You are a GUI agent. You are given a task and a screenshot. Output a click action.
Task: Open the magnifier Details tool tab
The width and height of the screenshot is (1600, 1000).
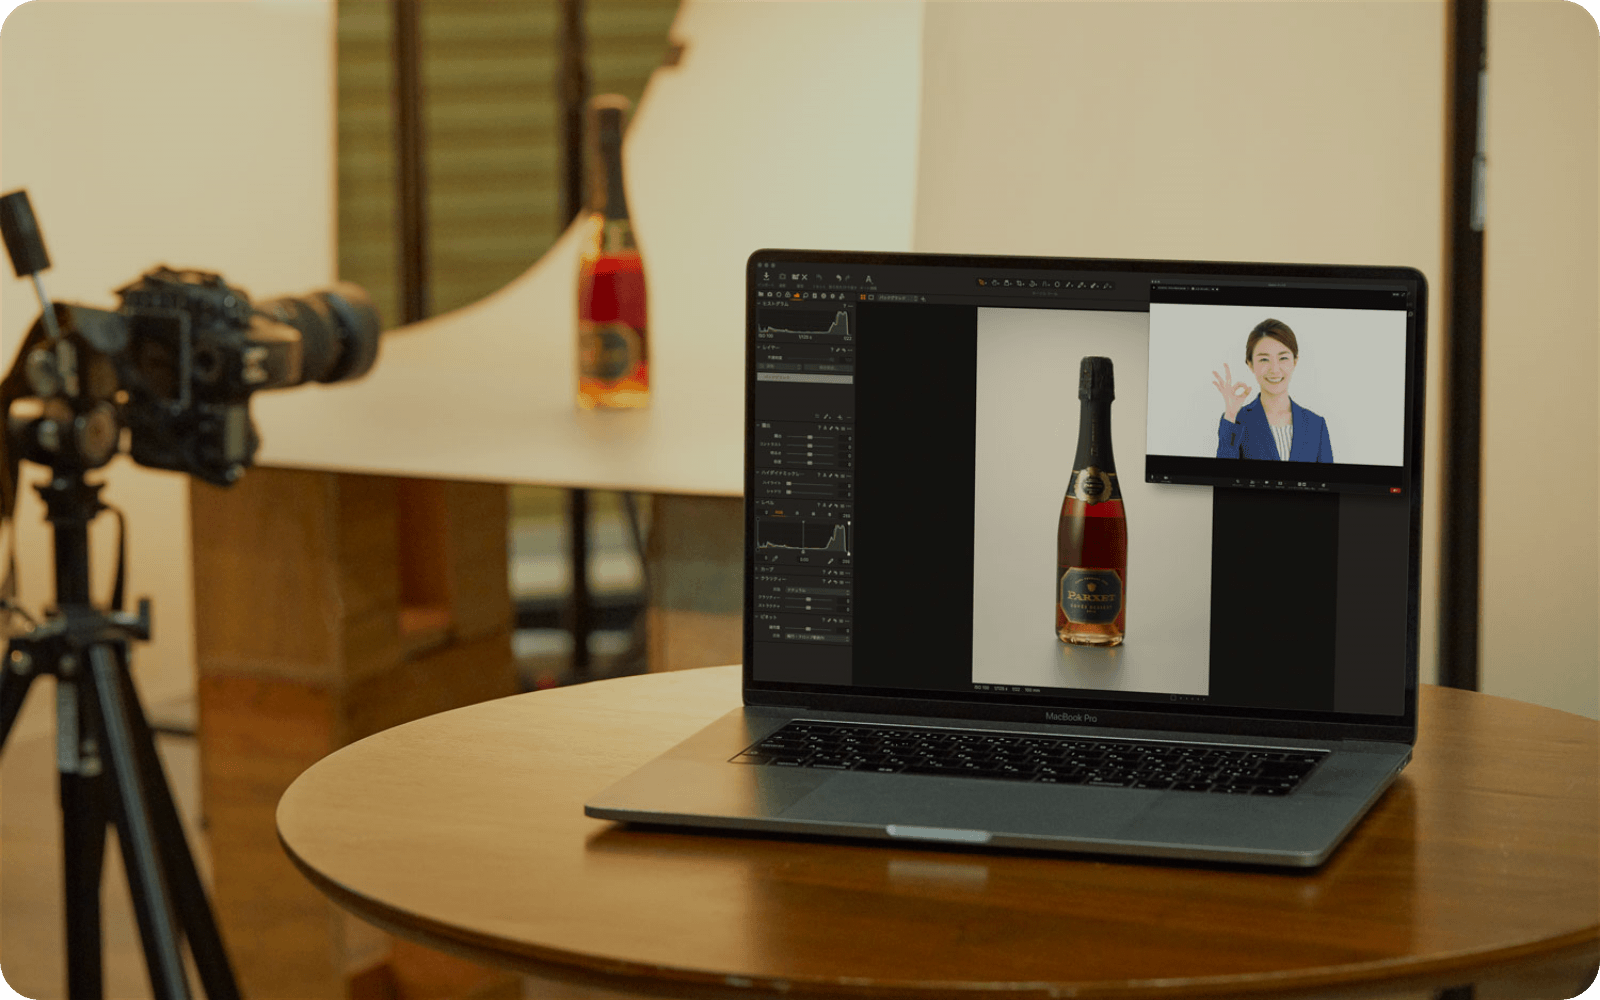pos(806,295)
